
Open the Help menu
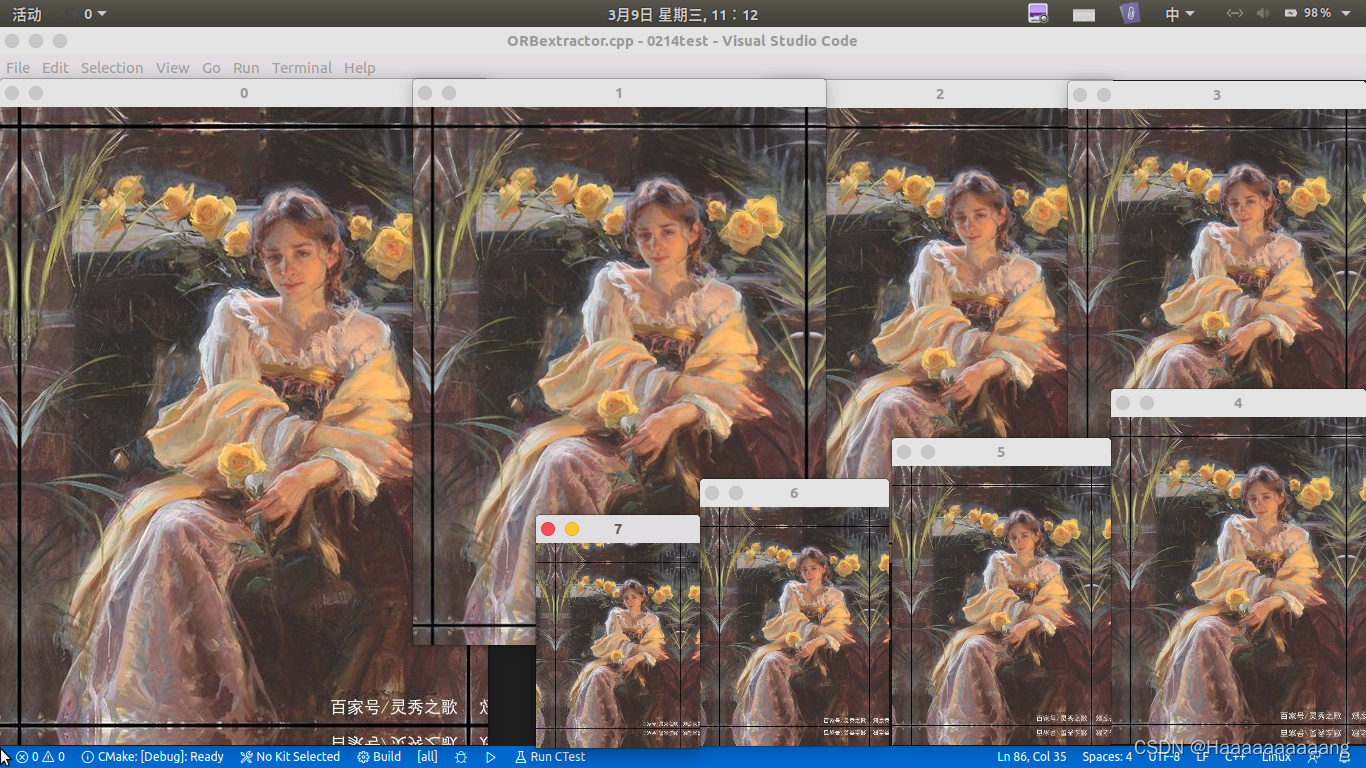click(360, 68)
